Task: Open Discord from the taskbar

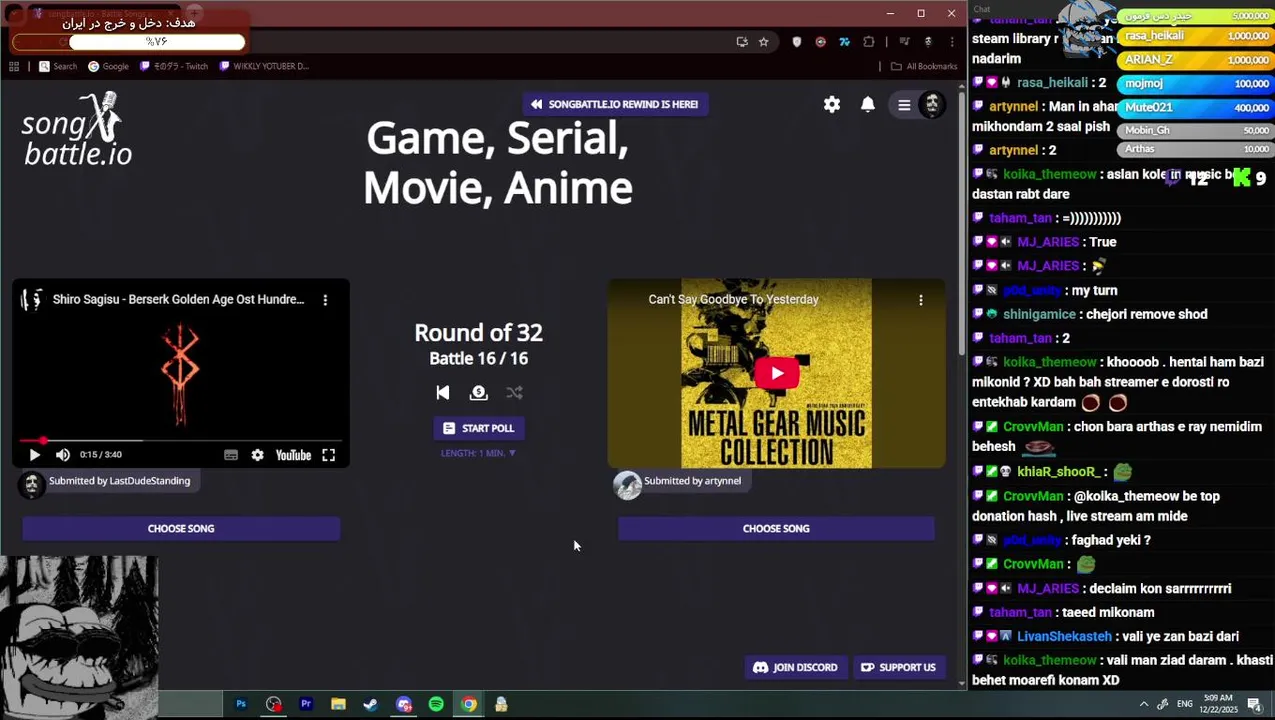Action: 404,704
